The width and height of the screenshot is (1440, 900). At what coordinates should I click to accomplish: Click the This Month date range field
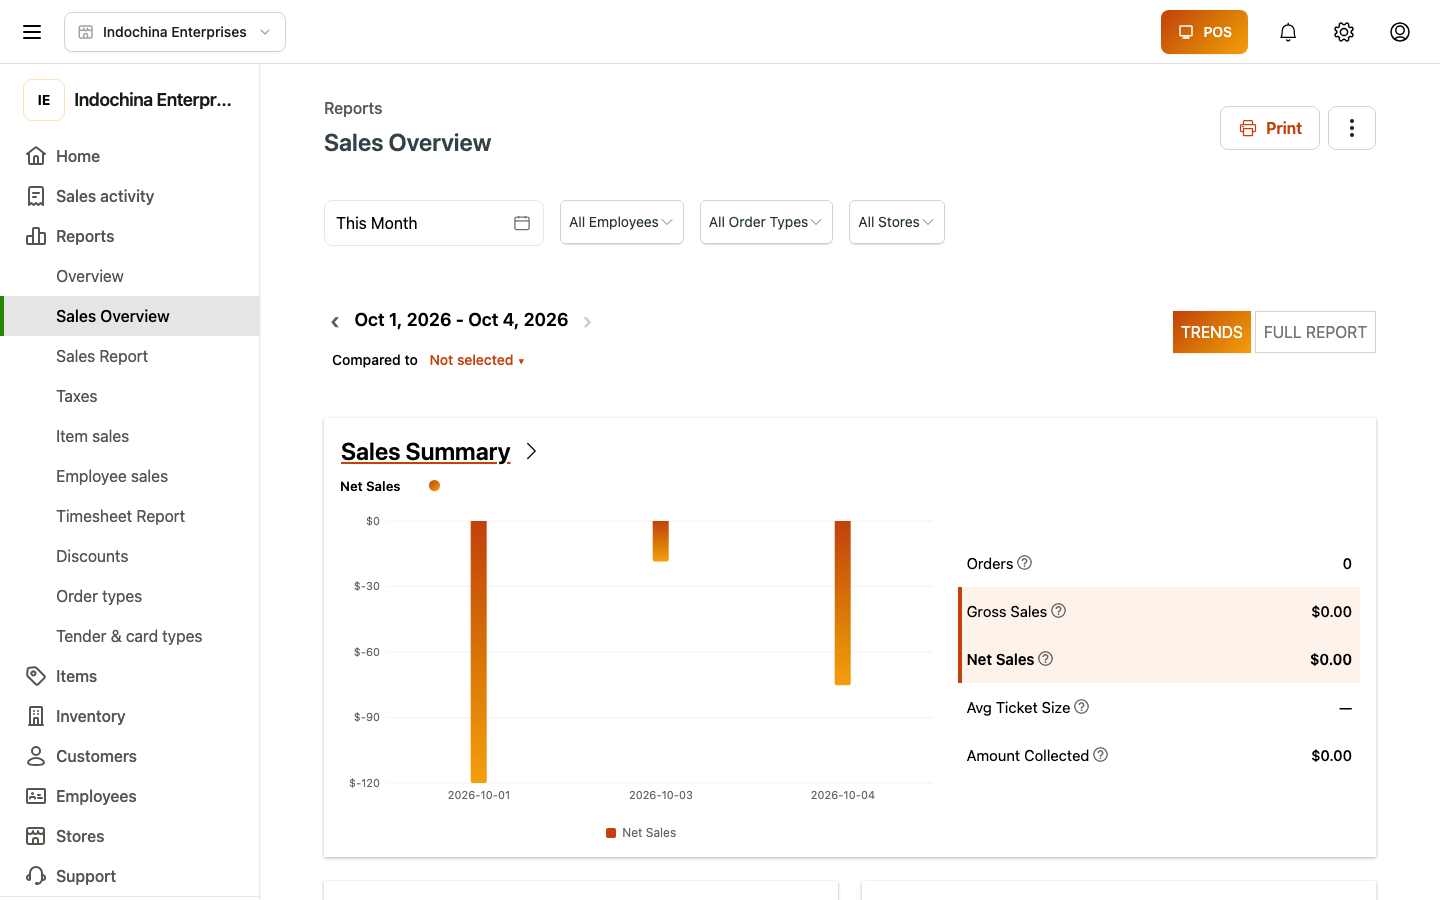(x=434, y=223)
